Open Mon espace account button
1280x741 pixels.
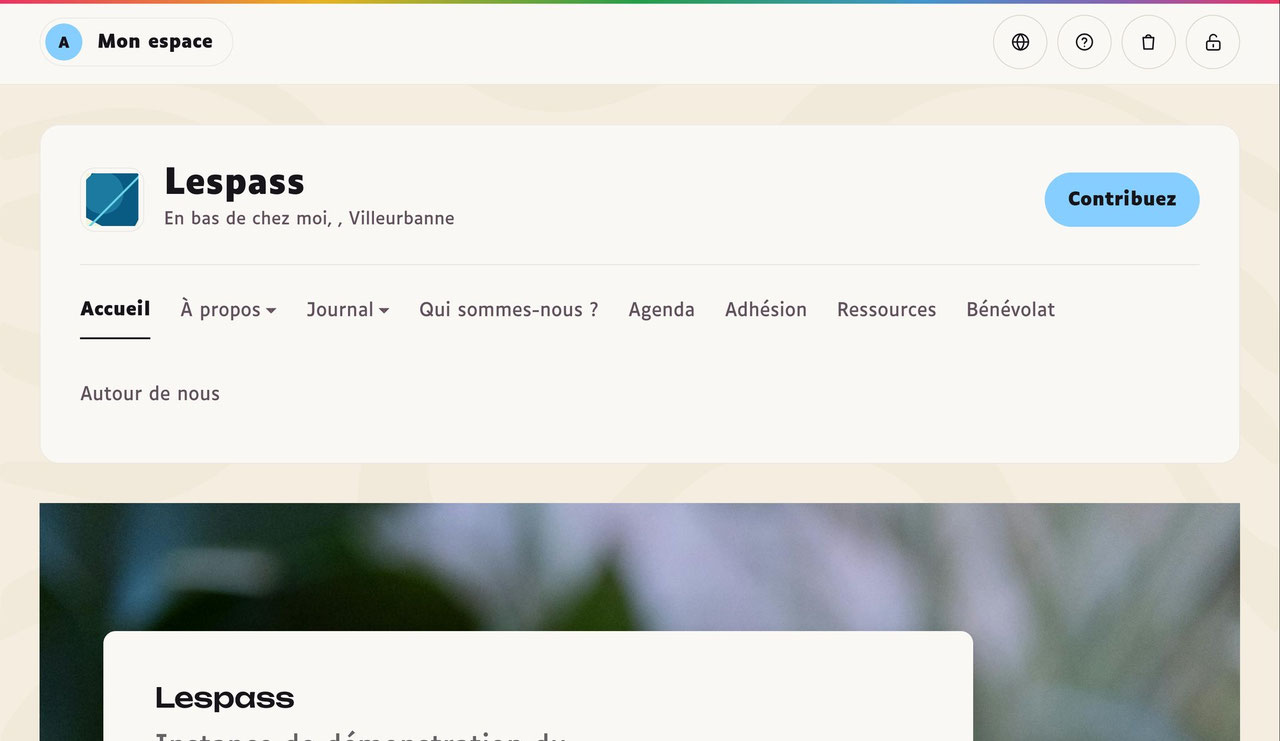136,42
